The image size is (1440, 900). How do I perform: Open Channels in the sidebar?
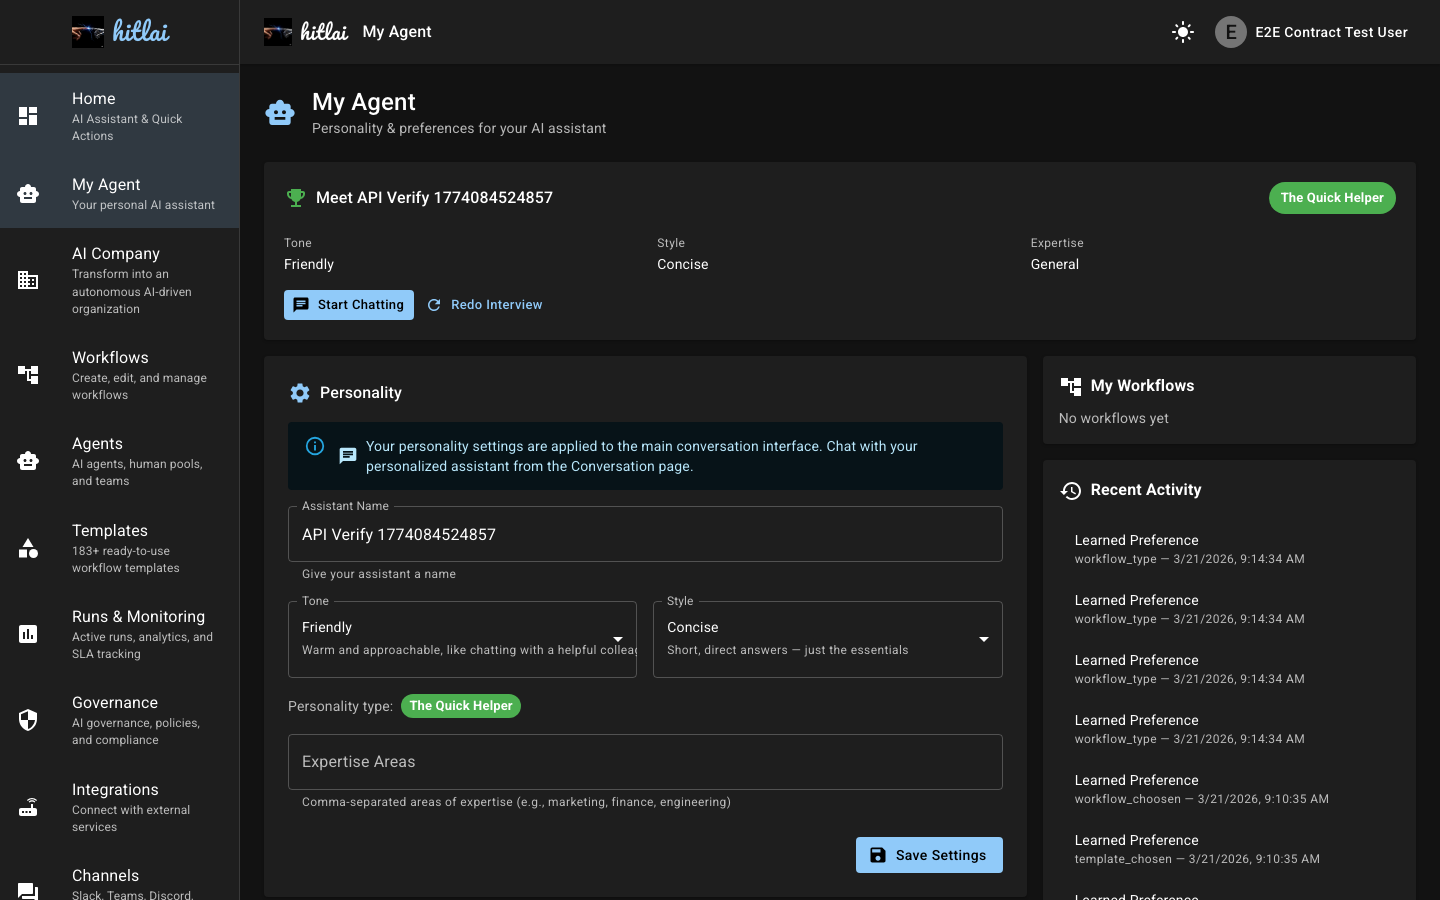pyautogui.click(x=120, y=882)
